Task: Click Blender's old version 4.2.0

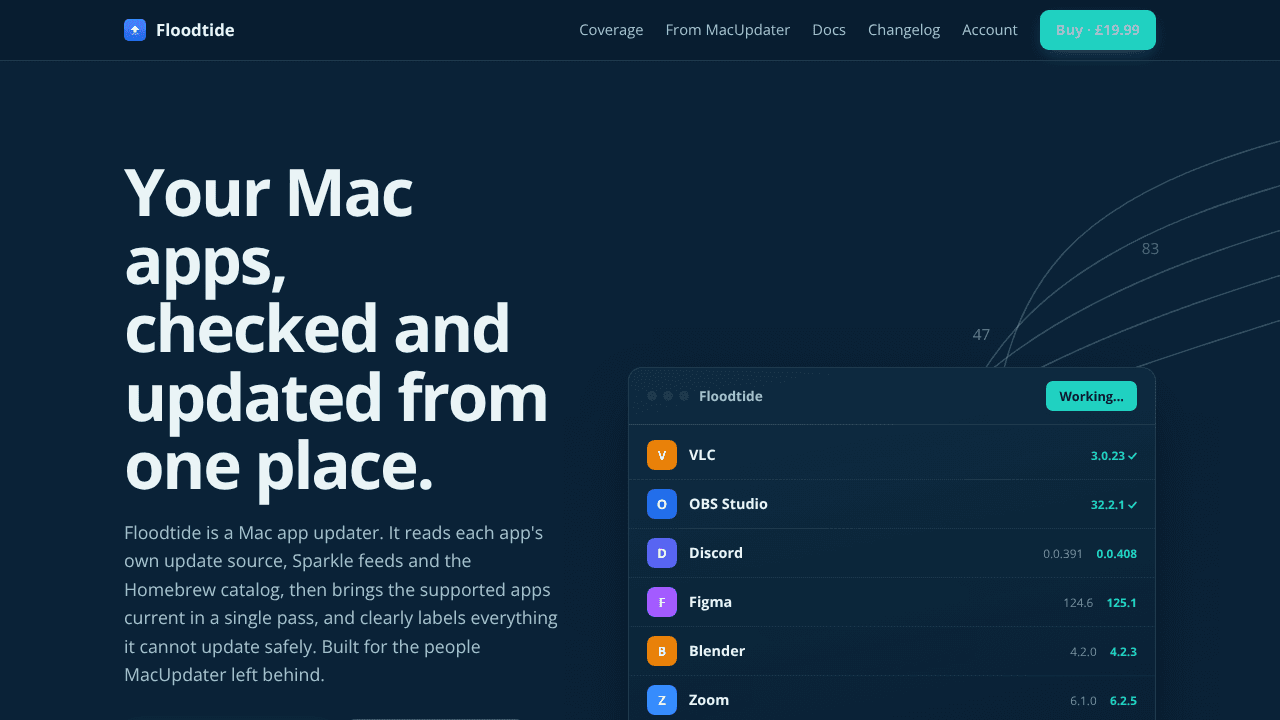Action: (x=1083, y=652)
